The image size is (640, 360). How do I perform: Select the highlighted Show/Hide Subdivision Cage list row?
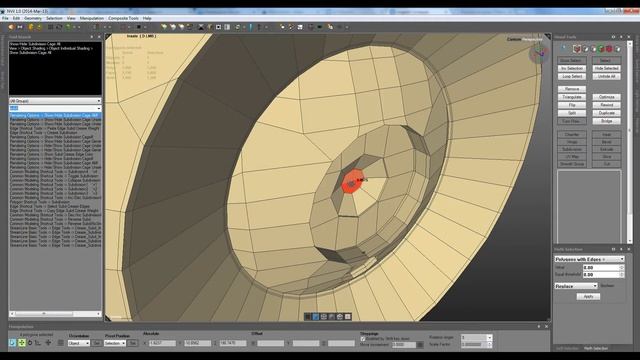(x=55, y=116)
